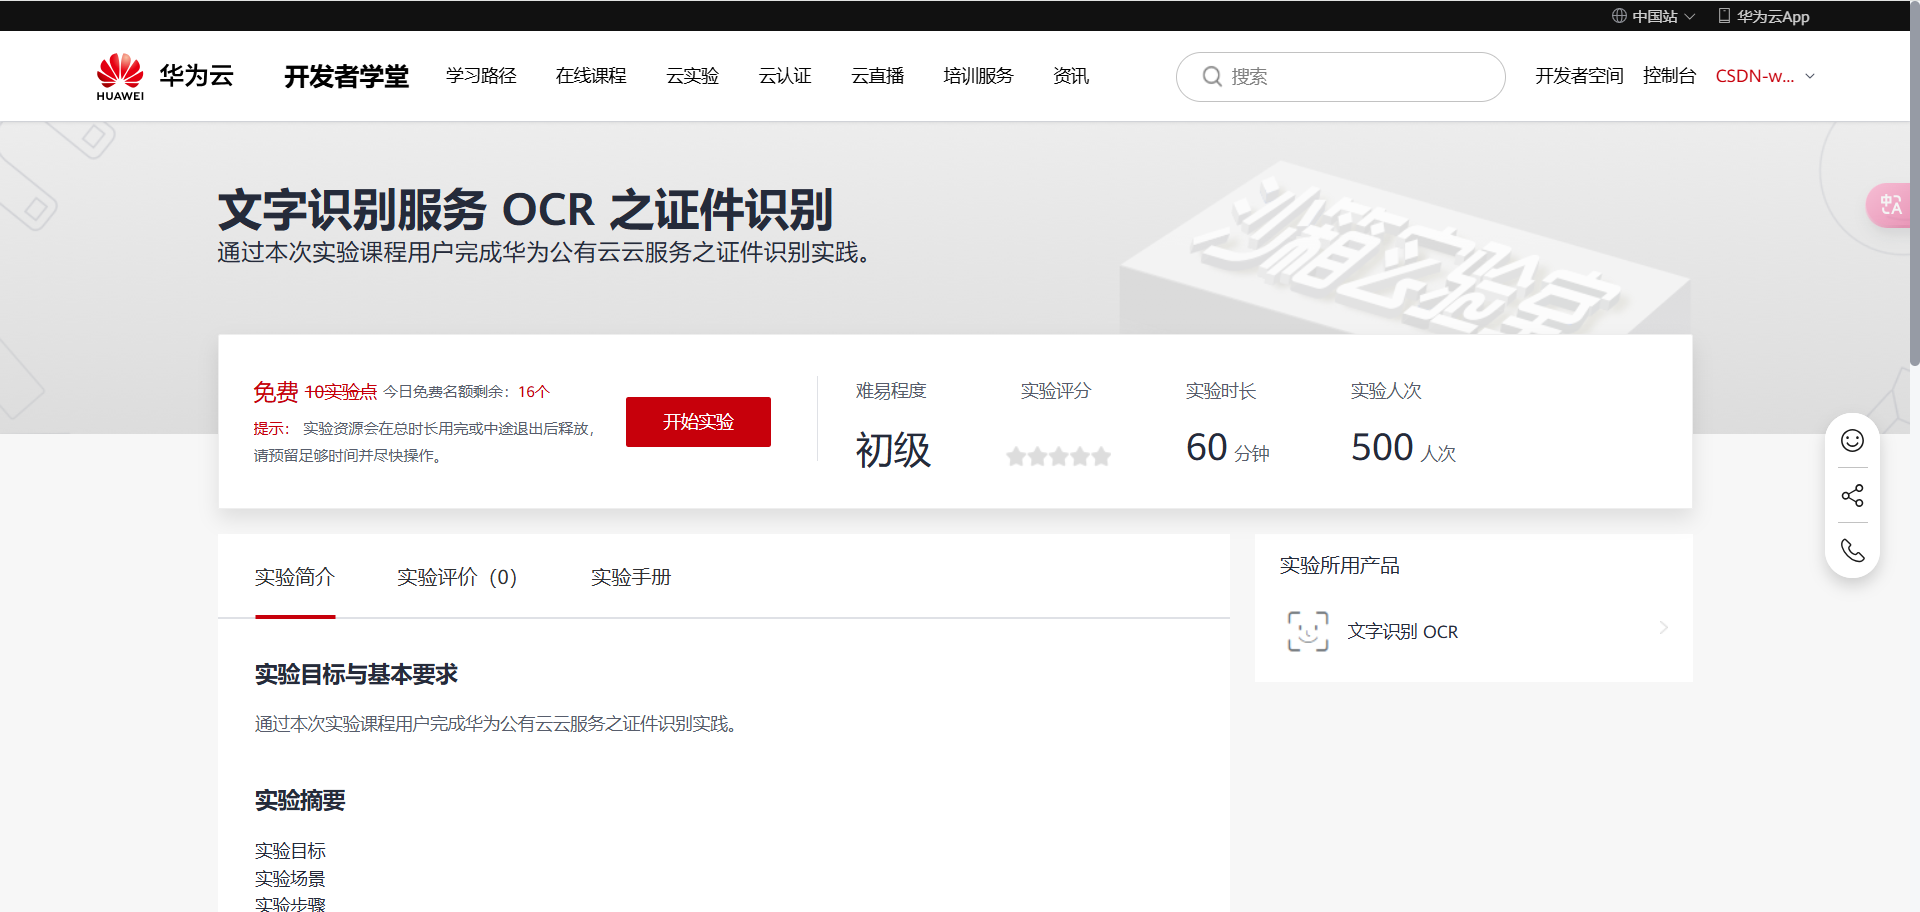Click the page vertical scrollbar
This screenshot has width=1920, height=912.
click(1913, 200)
